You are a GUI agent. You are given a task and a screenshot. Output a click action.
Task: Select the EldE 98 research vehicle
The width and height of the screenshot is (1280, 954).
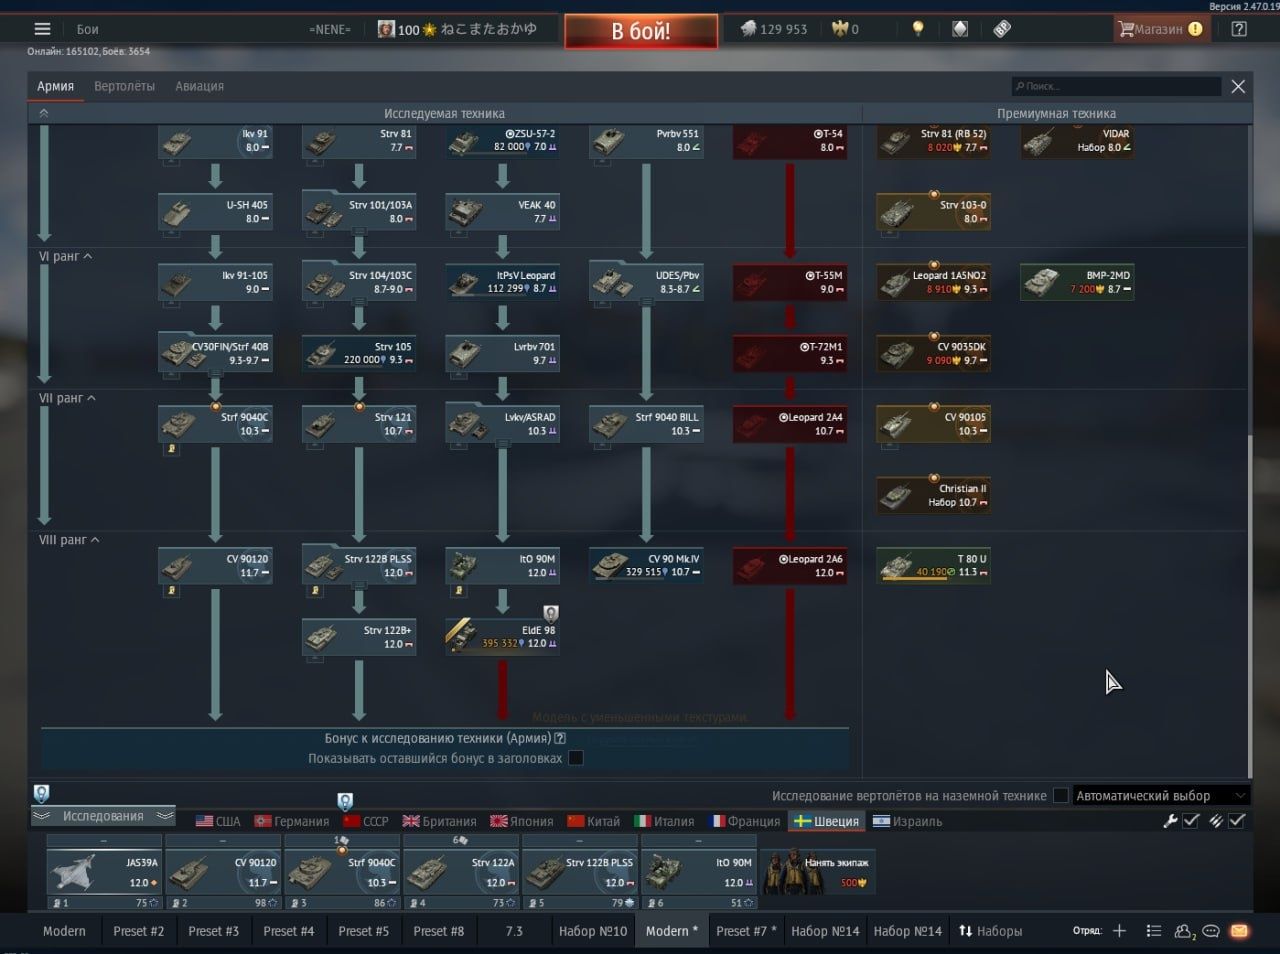pos(502,636)
